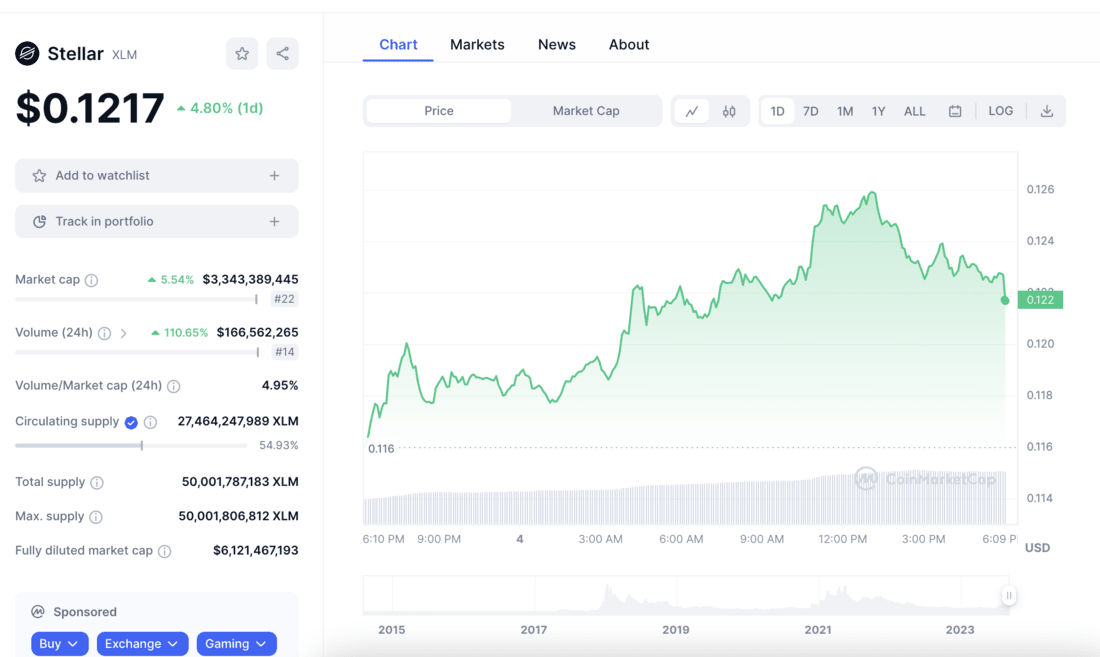1100x657 pixels.
Task: Open the About tab
Action: [629, 45]
